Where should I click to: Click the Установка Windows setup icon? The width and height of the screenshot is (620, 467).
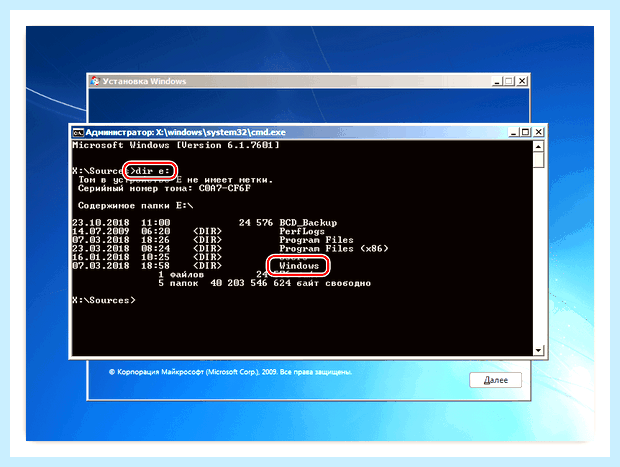[x=95, y=81]
